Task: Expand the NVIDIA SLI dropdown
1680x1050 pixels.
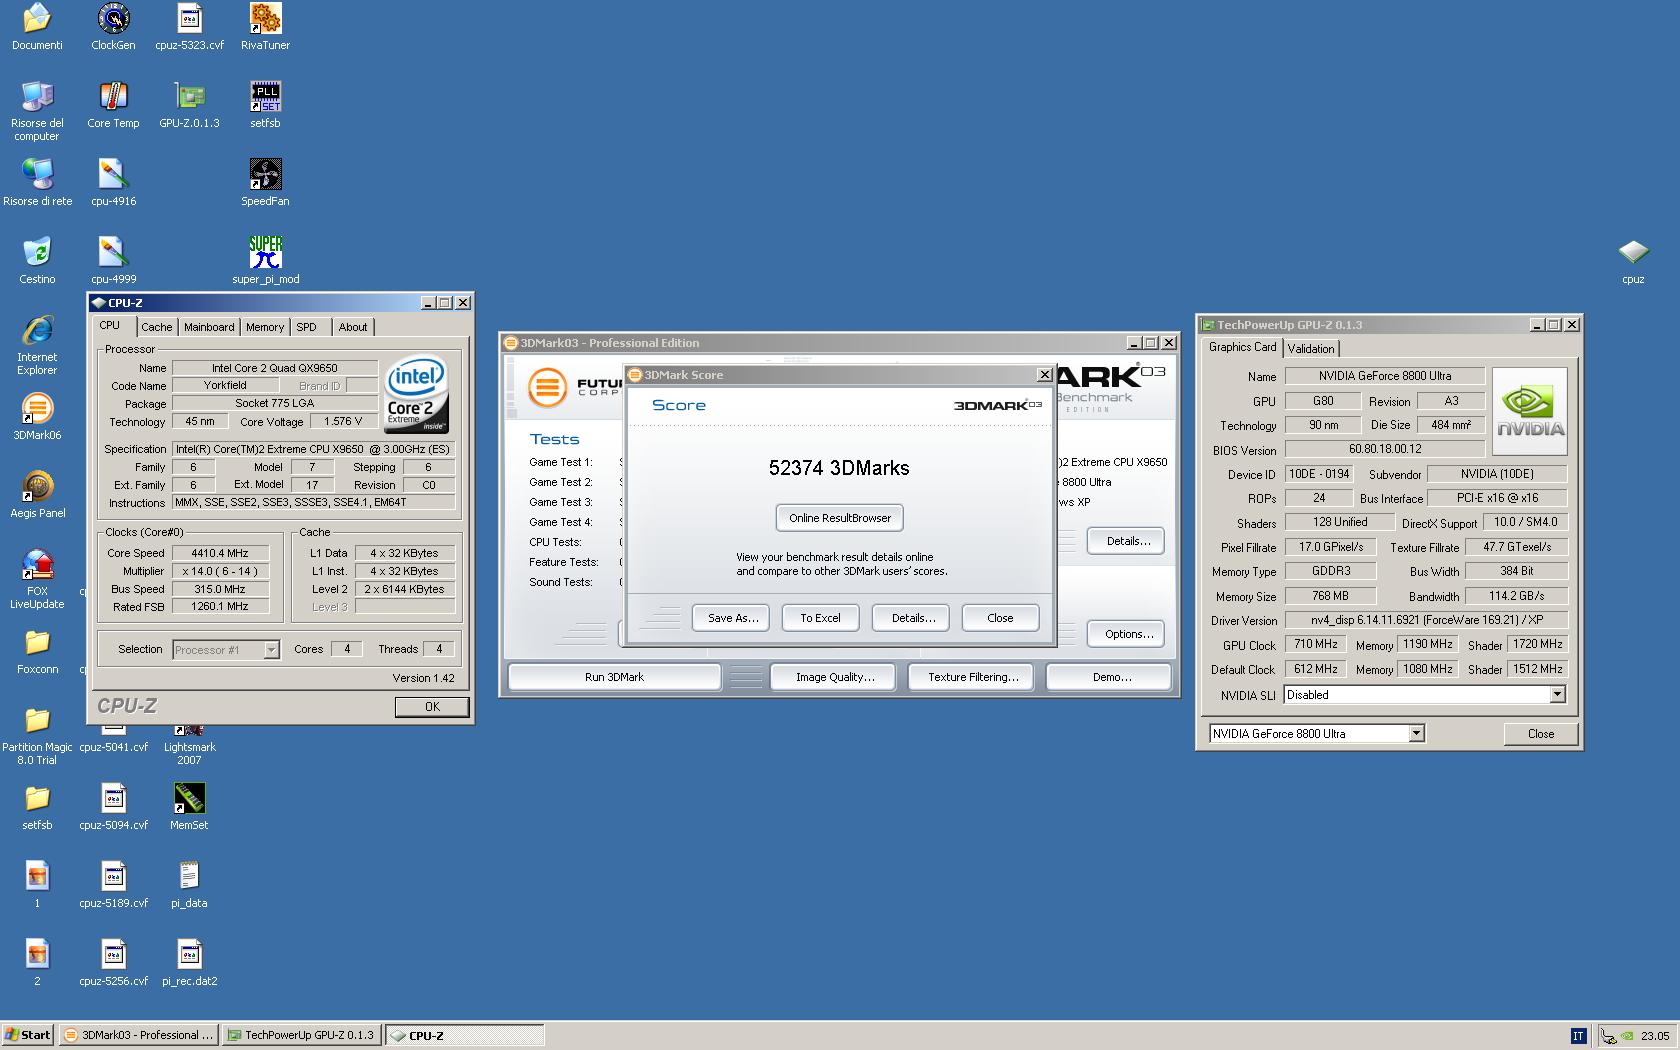Action: [1557, 694]
